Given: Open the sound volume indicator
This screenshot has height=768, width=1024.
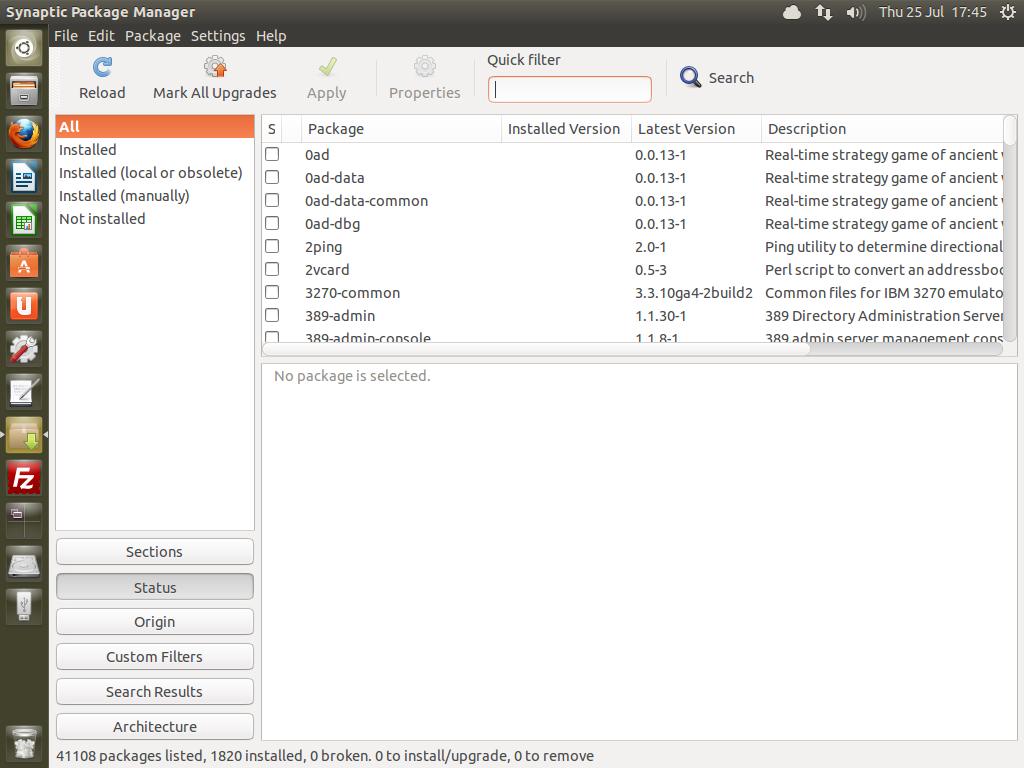Looking at the screenshot, I should 855,12.
